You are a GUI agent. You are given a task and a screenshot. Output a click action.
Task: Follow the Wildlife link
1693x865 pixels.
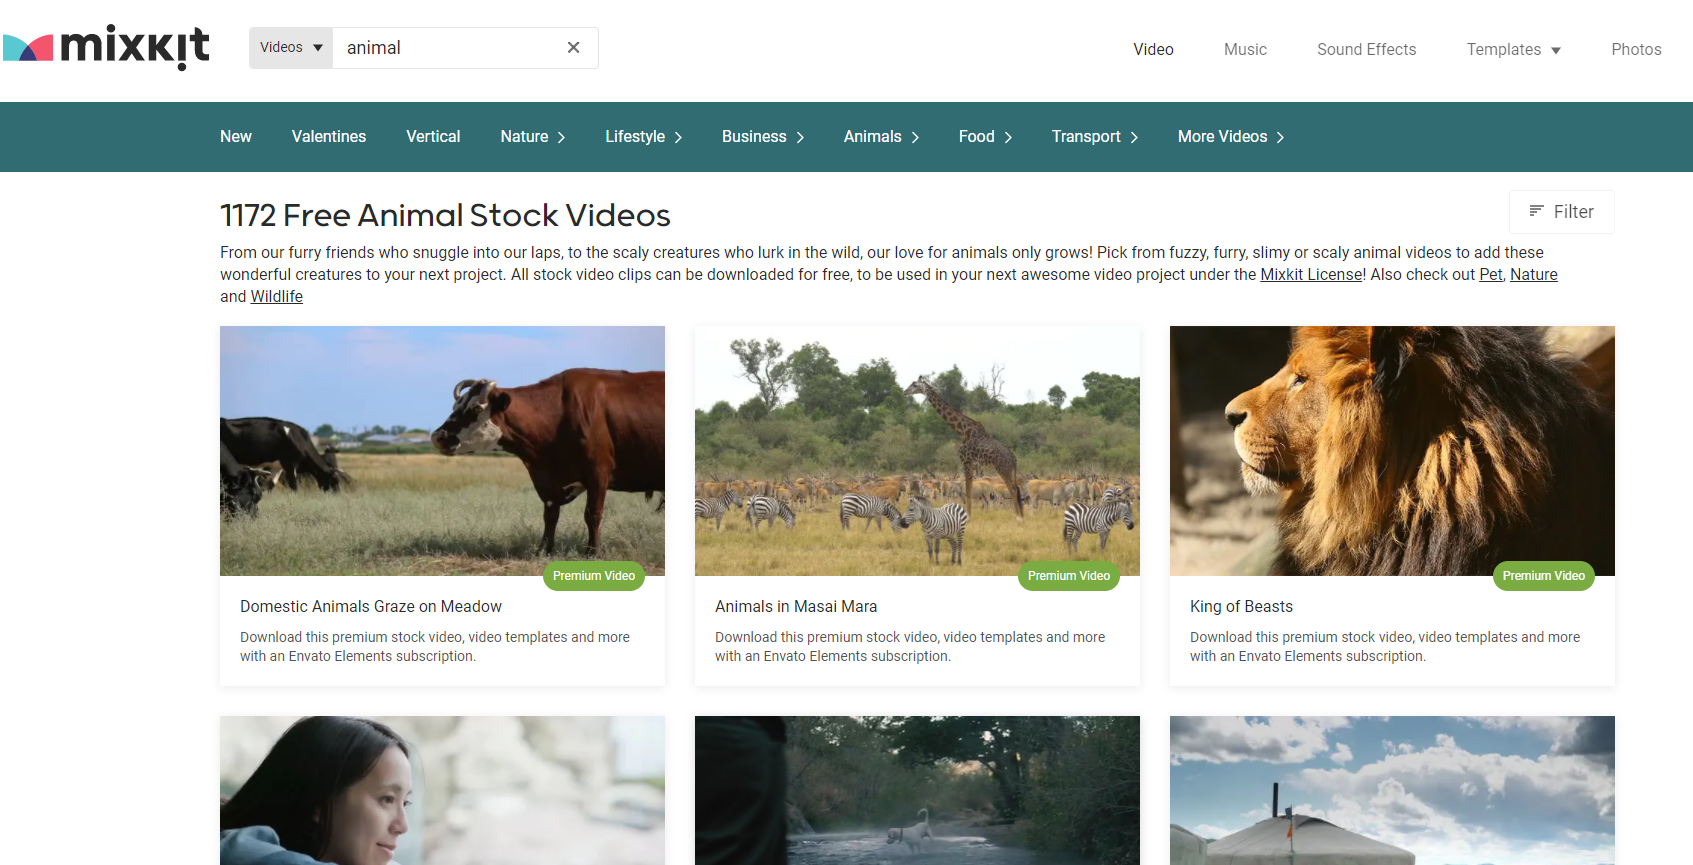pos(276,297)
